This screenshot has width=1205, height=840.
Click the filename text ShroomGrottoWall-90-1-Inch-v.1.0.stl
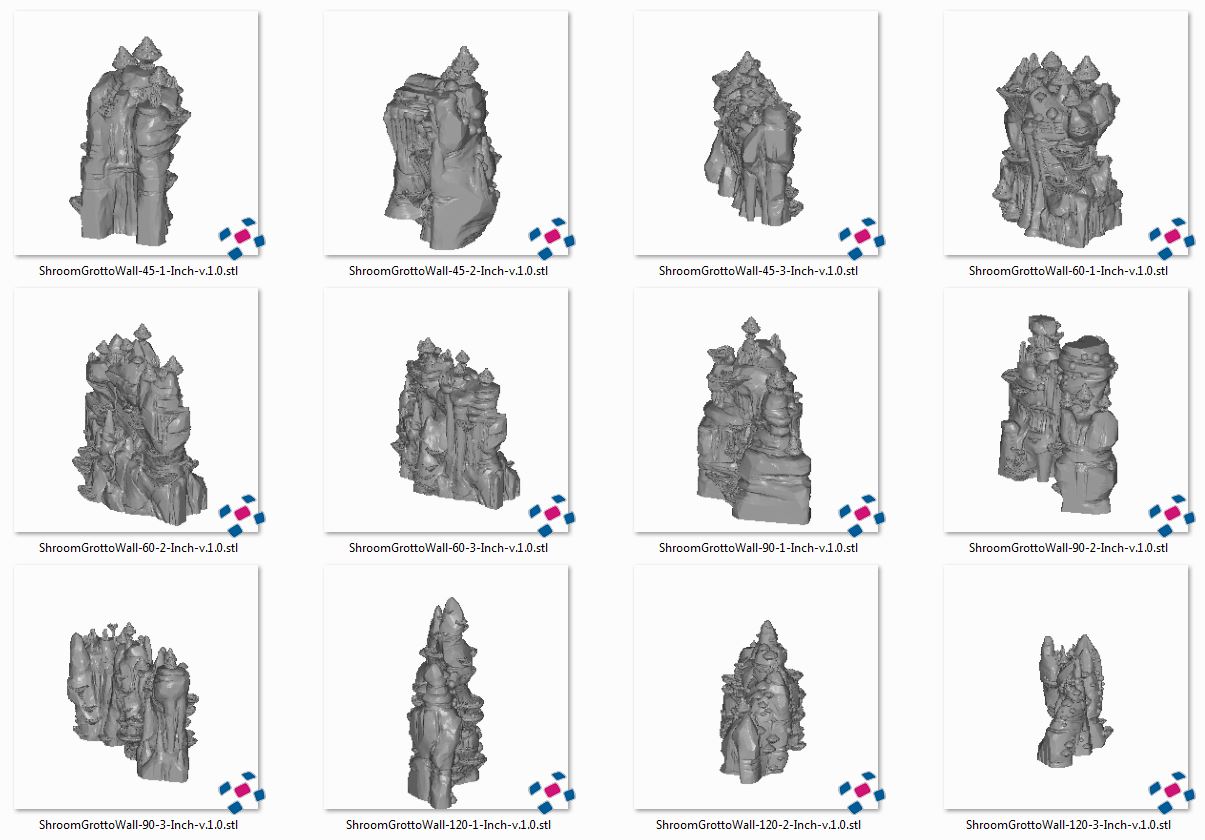758,548
